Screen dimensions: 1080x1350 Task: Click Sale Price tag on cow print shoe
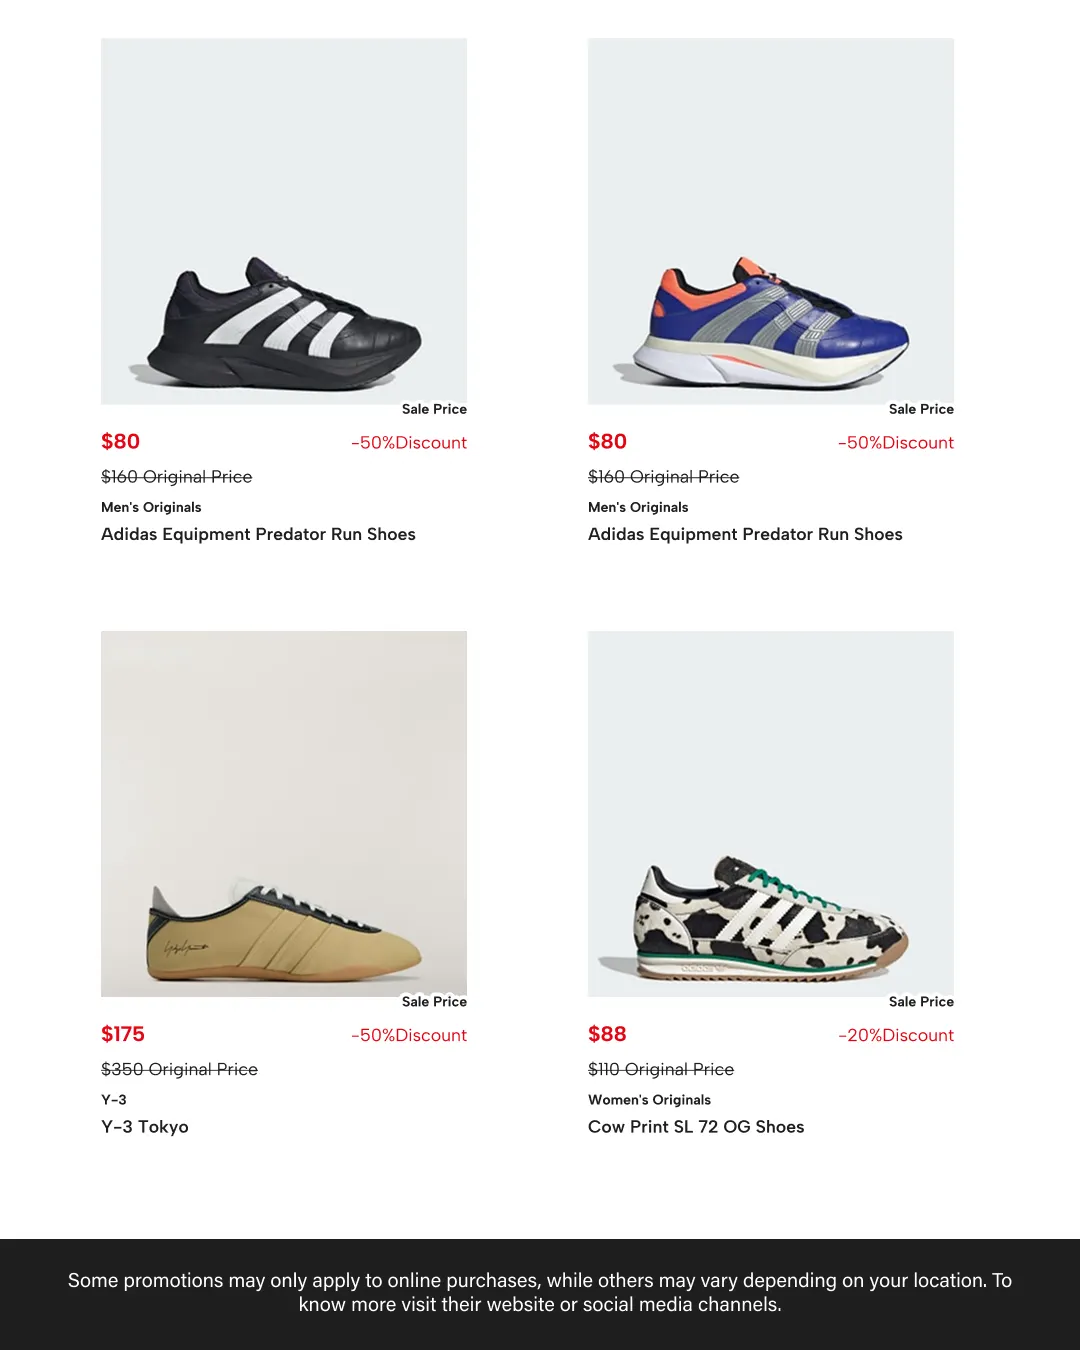(x=921, y=1001)
